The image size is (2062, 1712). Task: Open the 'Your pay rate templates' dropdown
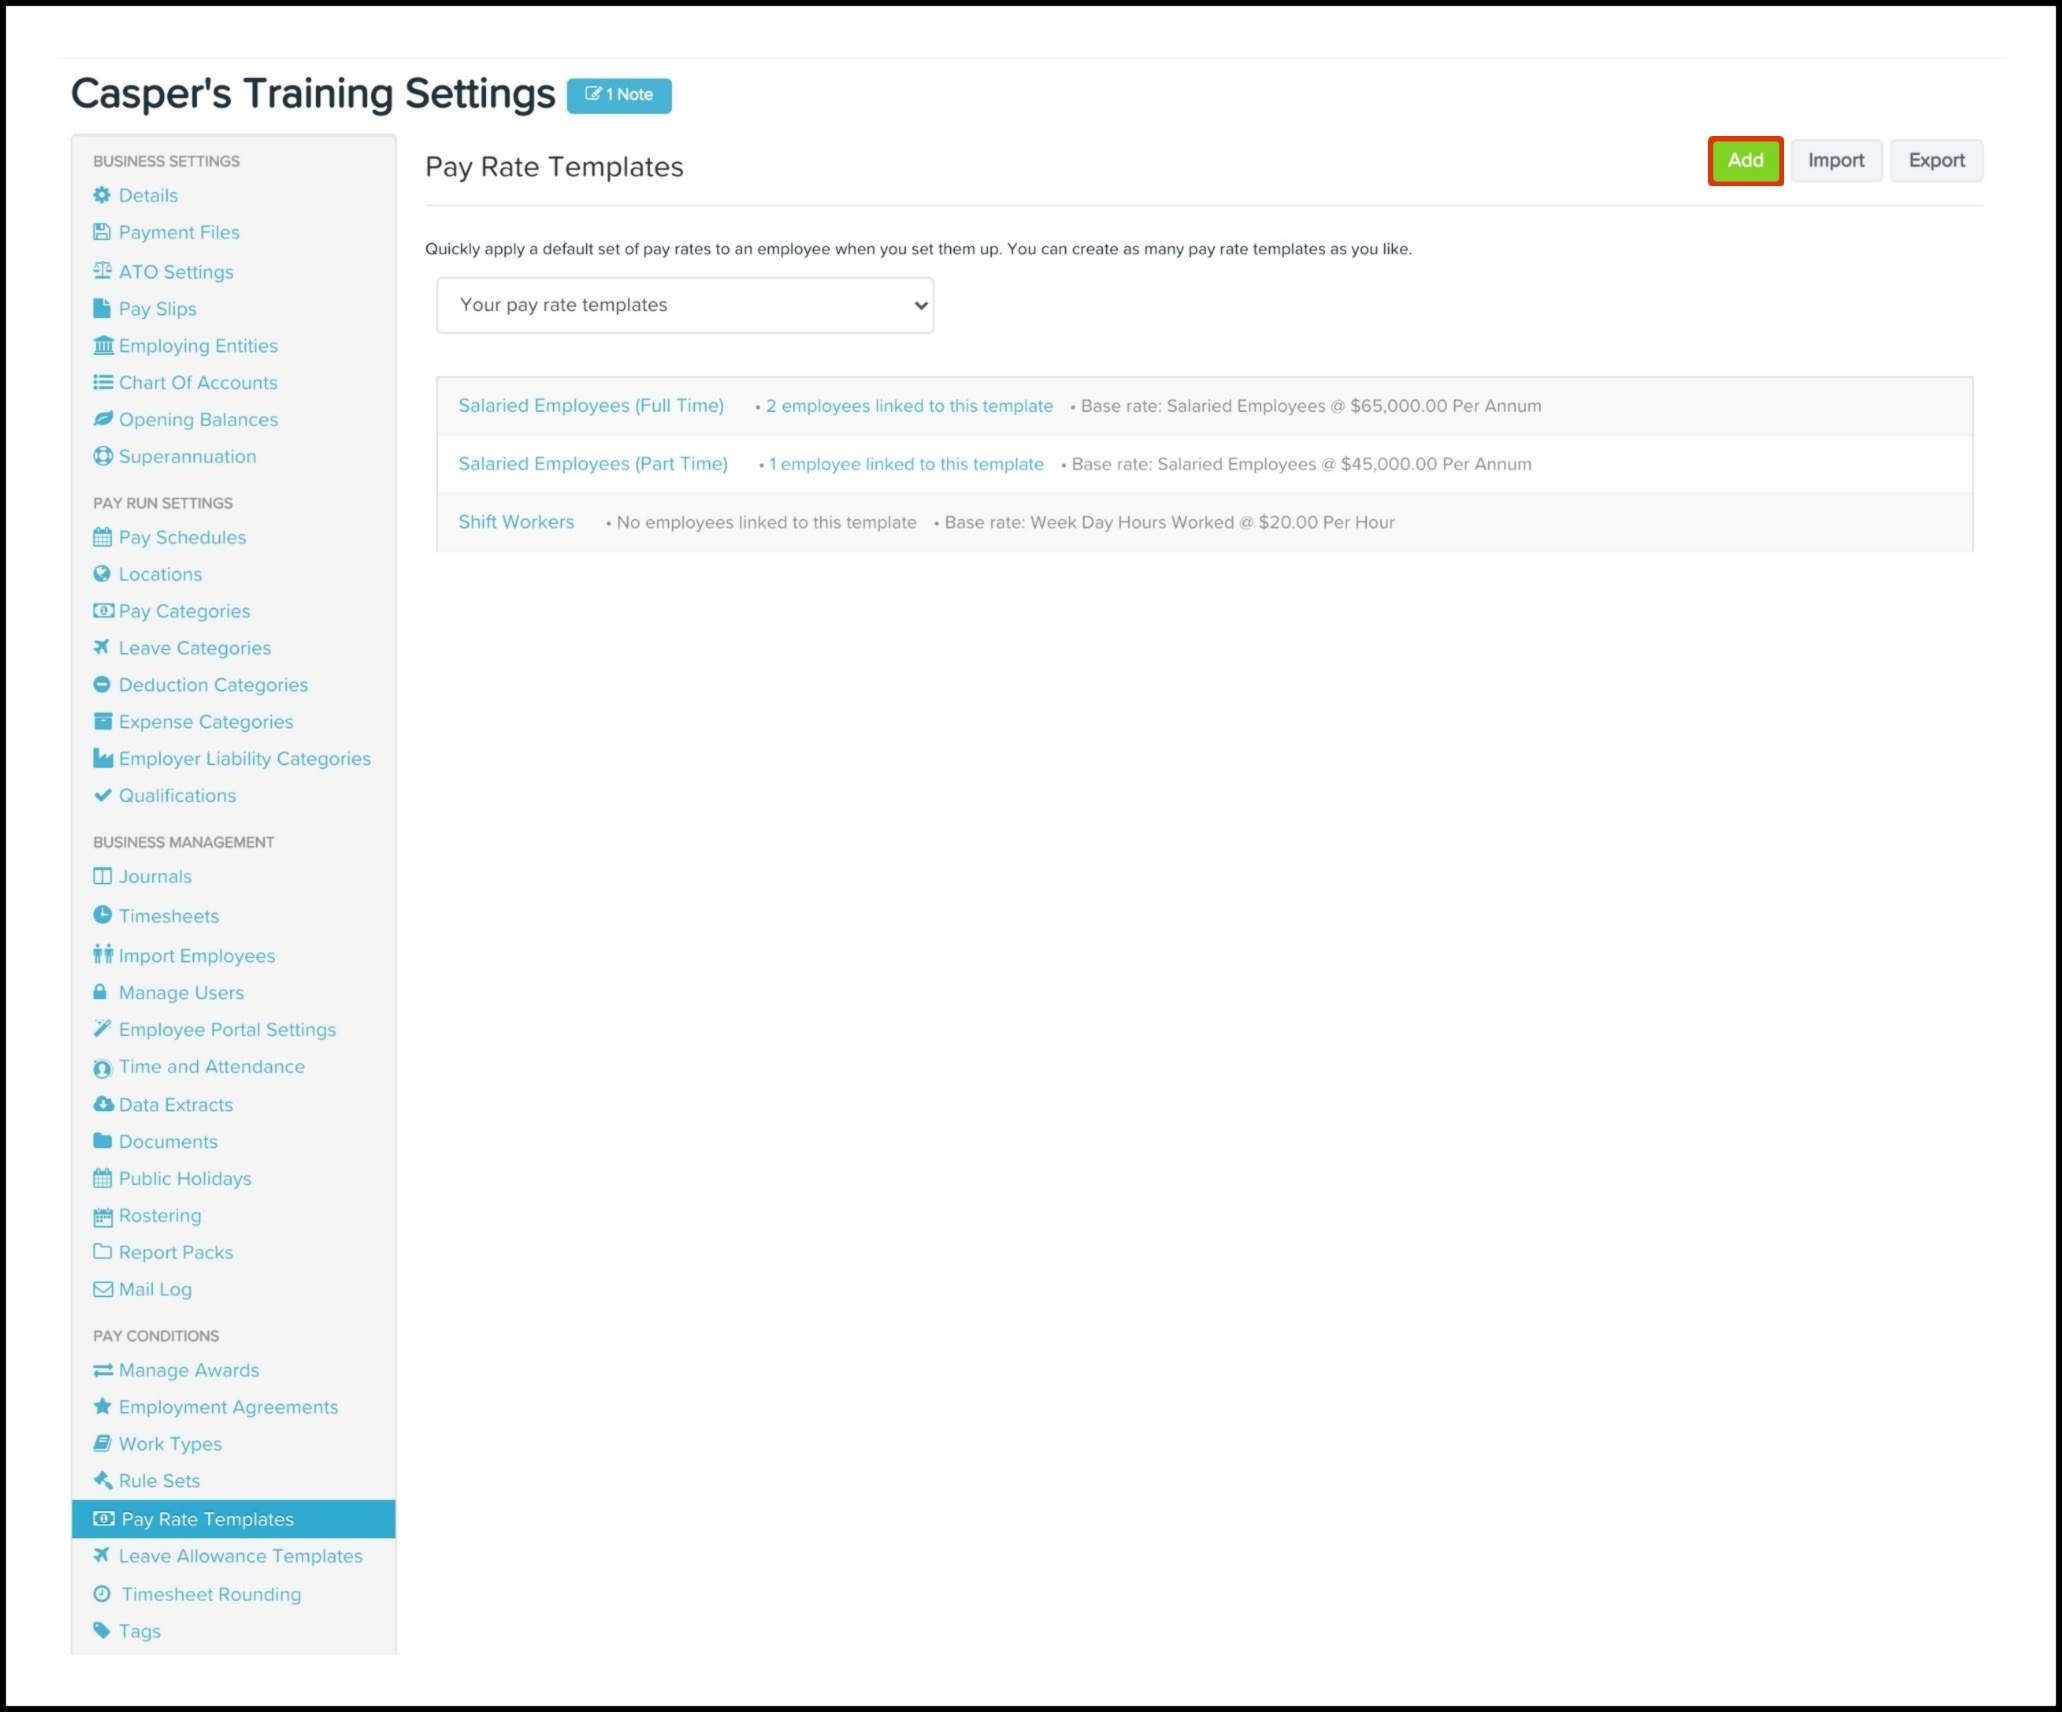click(x=685, y=305)
